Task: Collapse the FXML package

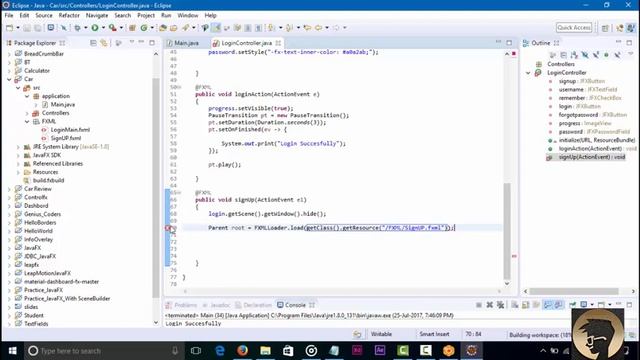Action: [x=27, y=122]
